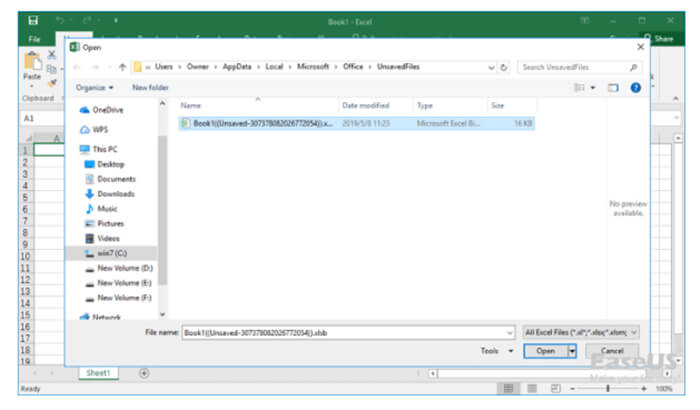700x410 pixels.
Task: Open the Organize dropdown menu
Action: 94,88
